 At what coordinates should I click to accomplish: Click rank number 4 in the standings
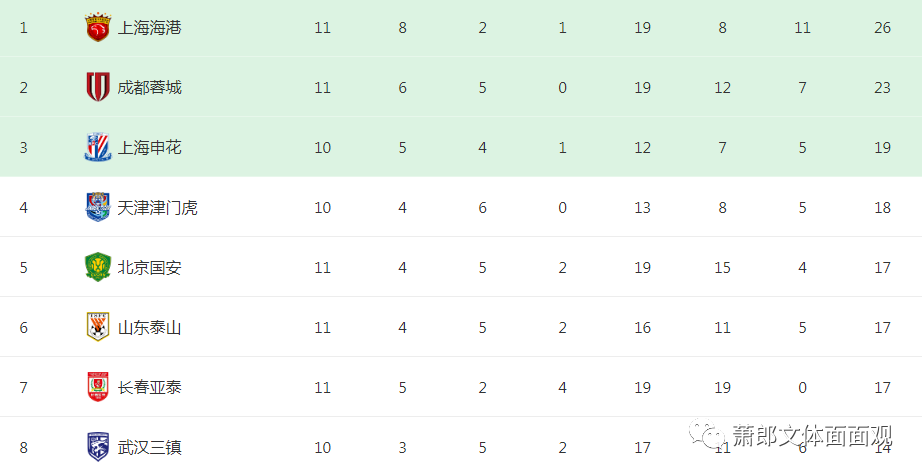click(x=24, y=207)
